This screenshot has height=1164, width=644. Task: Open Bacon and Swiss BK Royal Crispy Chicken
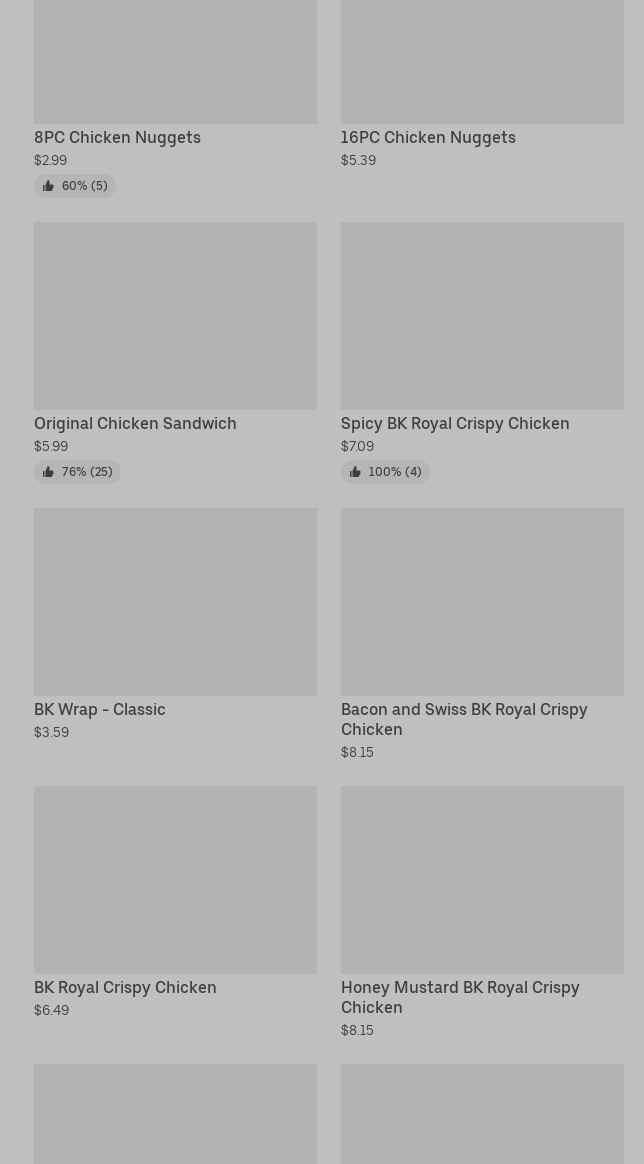pyautogui.click(x=464, y=719)
